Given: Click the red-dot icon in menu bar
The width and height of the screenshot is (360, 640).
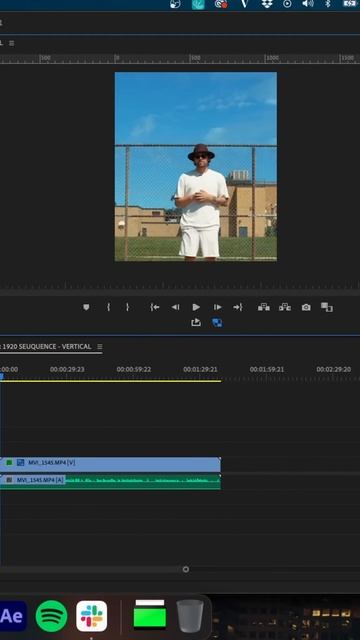Looking at the screenshot, I should tap(221, 4).
